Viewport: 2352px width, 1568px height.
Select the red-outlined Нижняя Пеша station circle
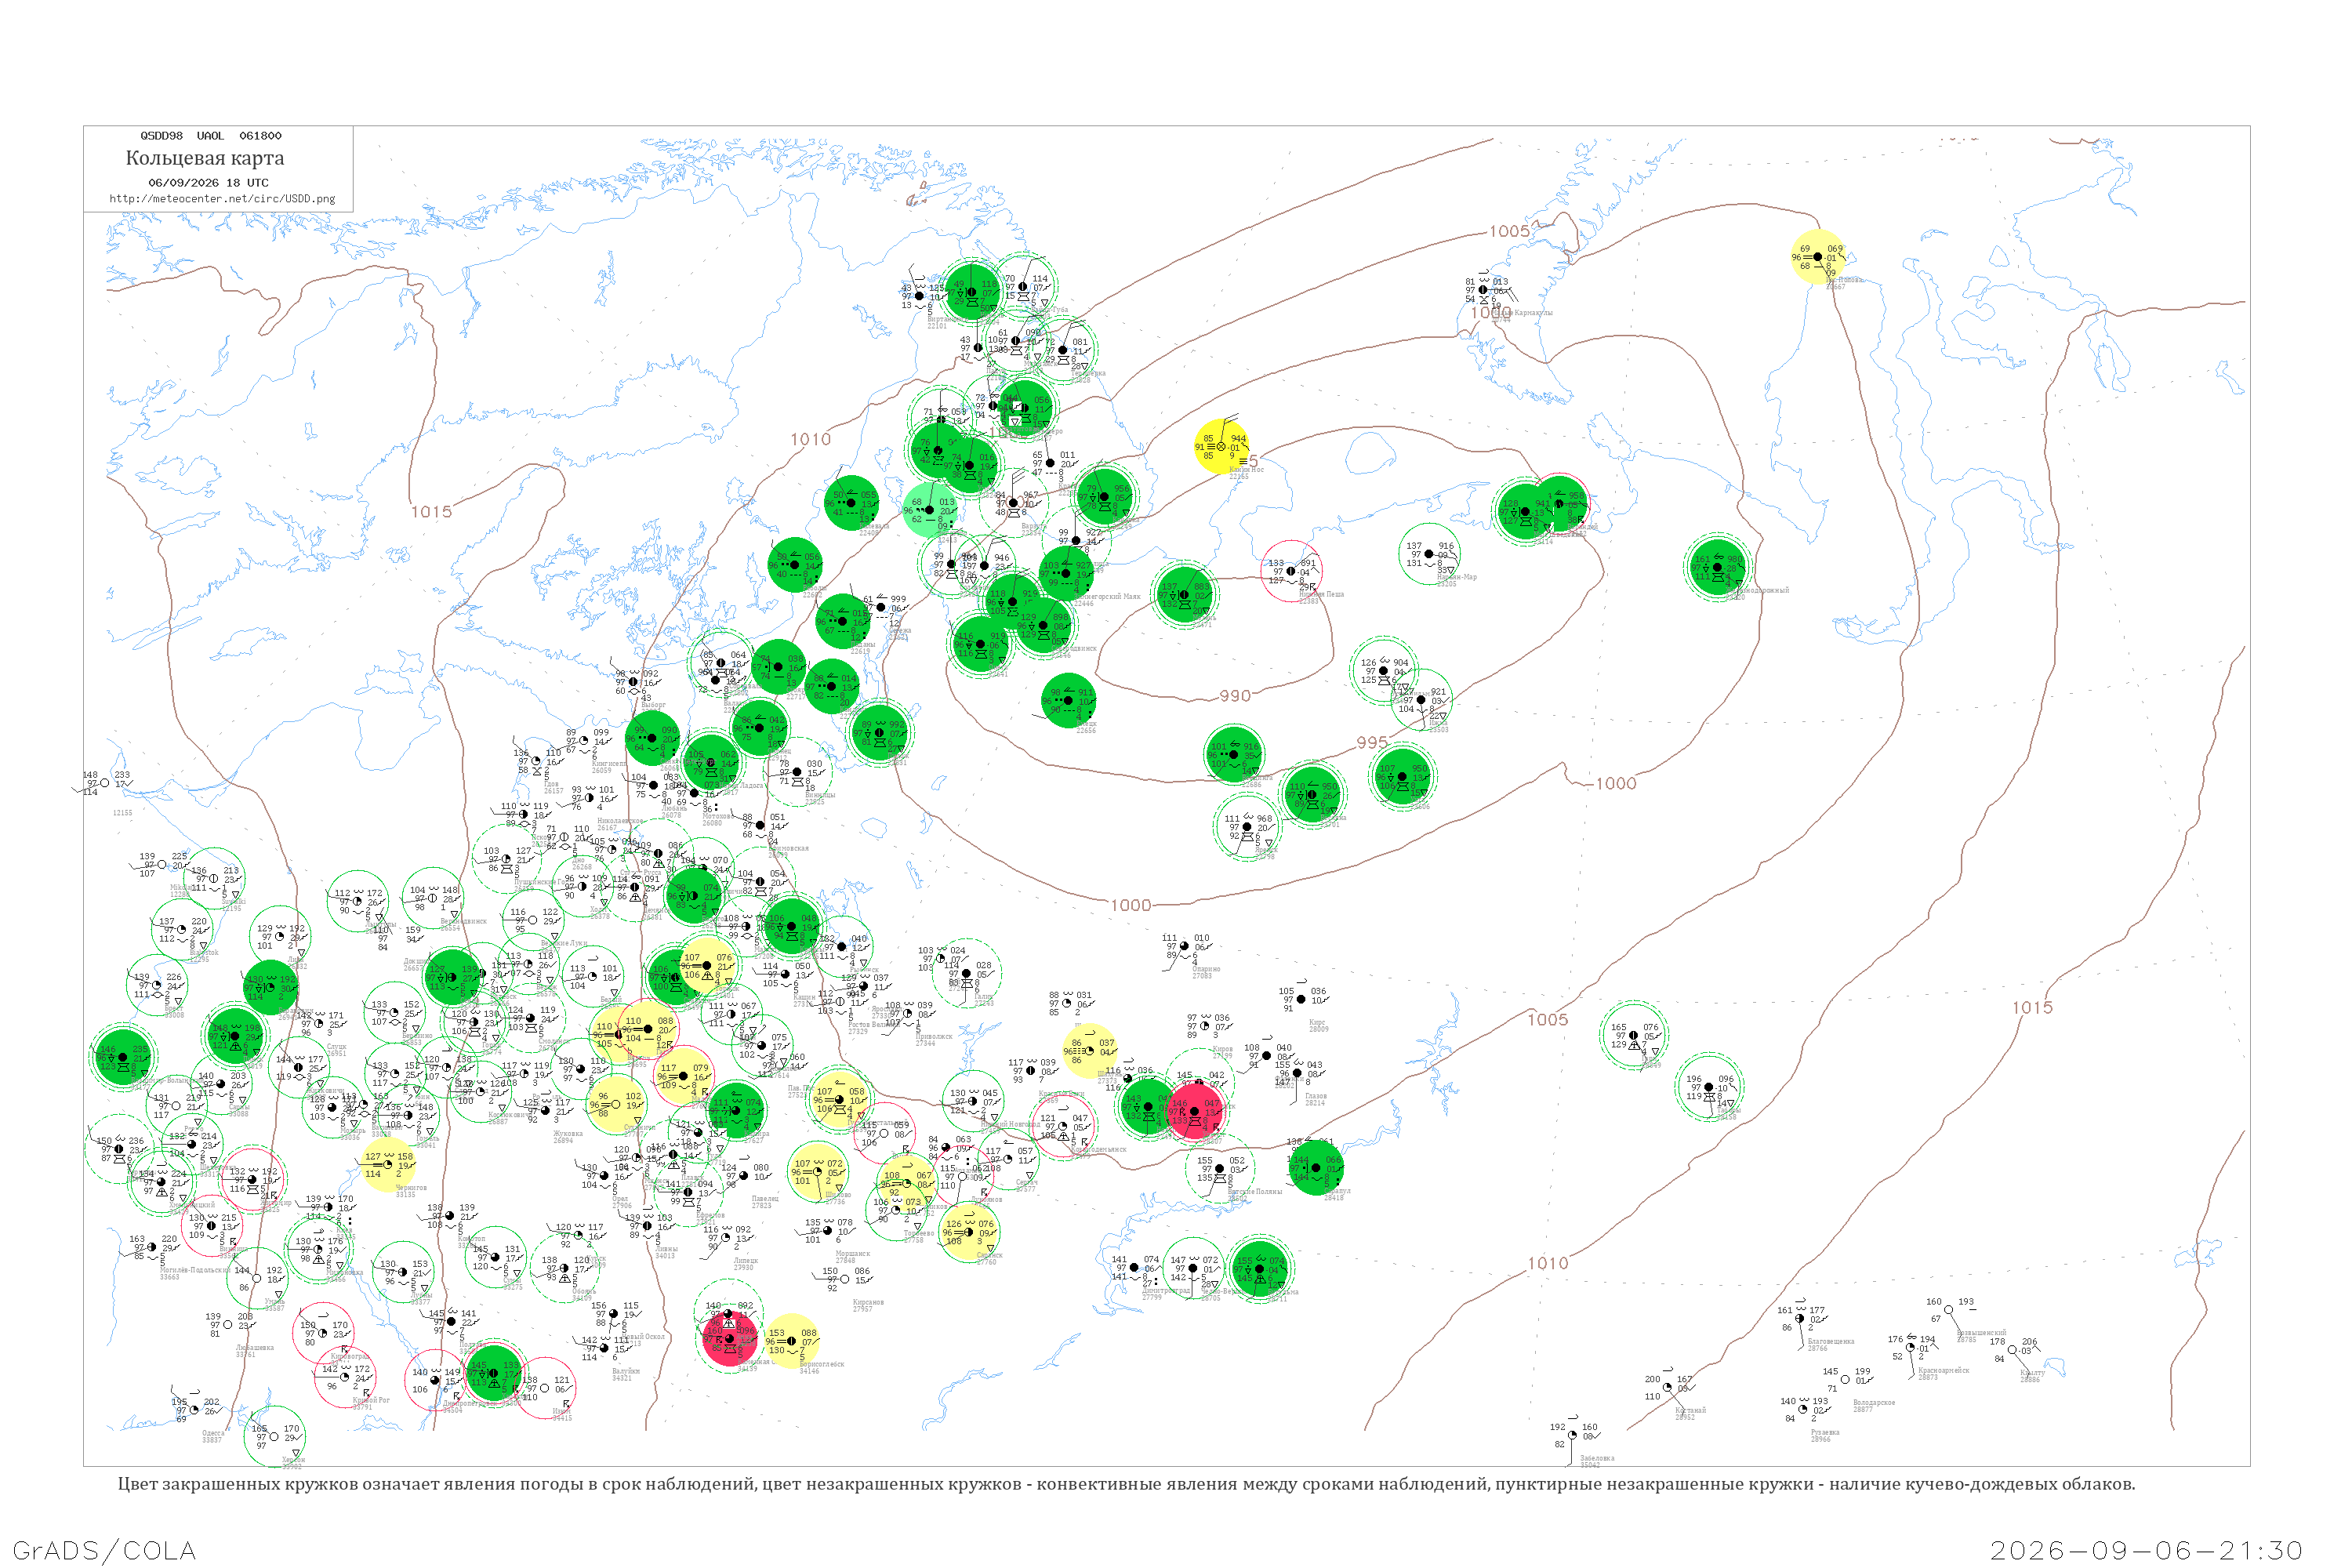click(x=1290, y=571)
